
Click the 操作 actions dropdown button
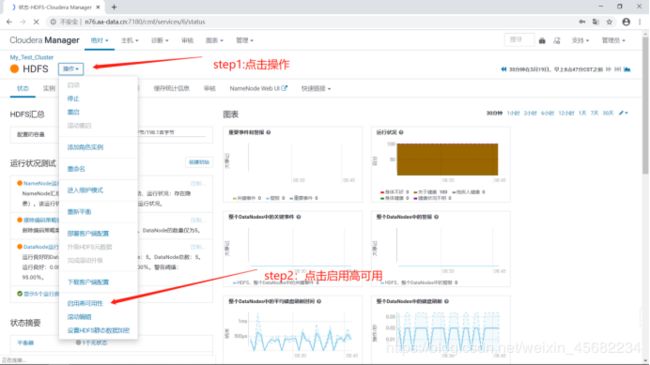coord(71,69)
